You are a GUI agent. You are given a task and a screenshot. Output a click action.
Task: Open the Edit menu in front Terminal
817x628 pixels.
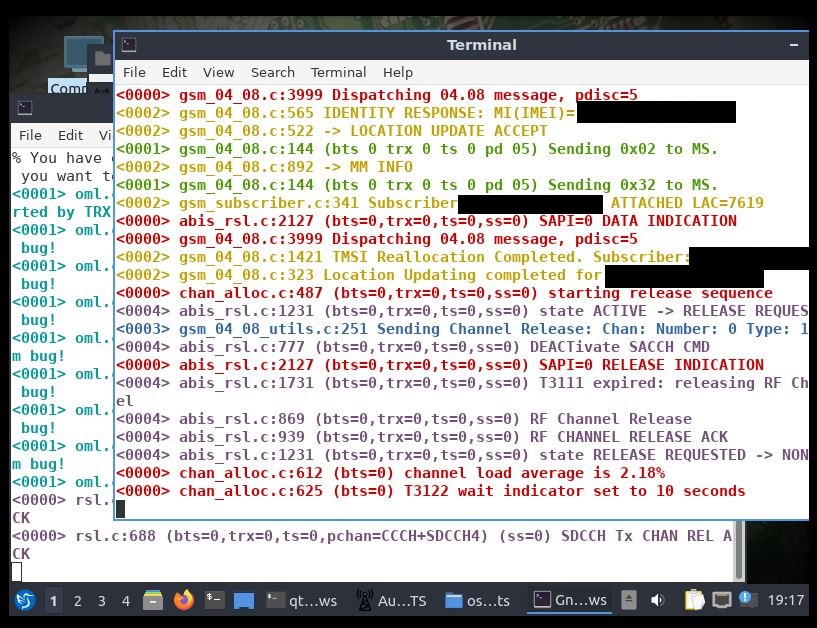coord(174,72)
